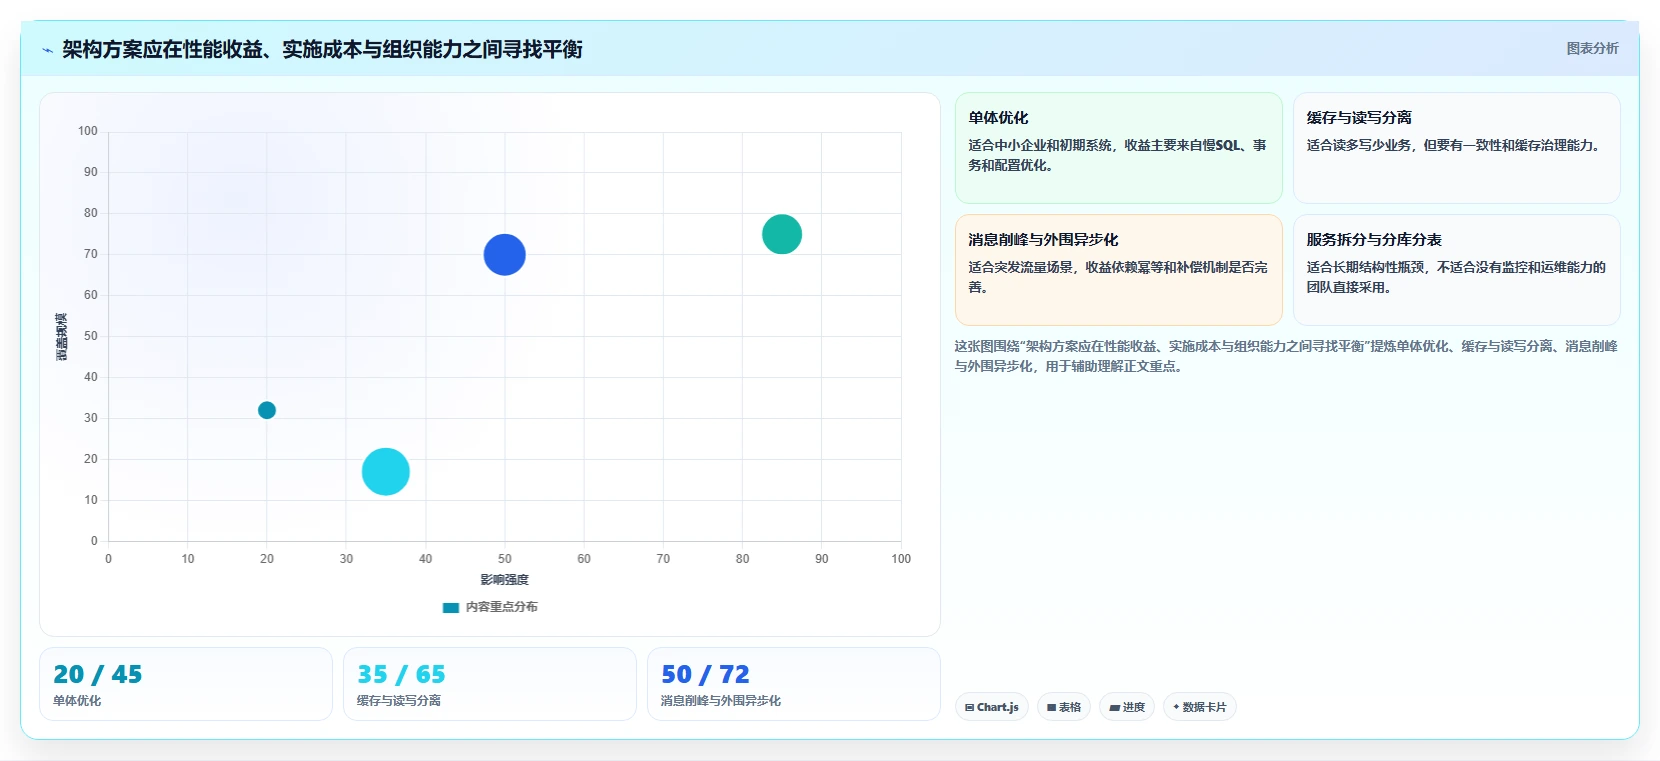Click the 表格 tag chip

click(x=1064, y=707)
